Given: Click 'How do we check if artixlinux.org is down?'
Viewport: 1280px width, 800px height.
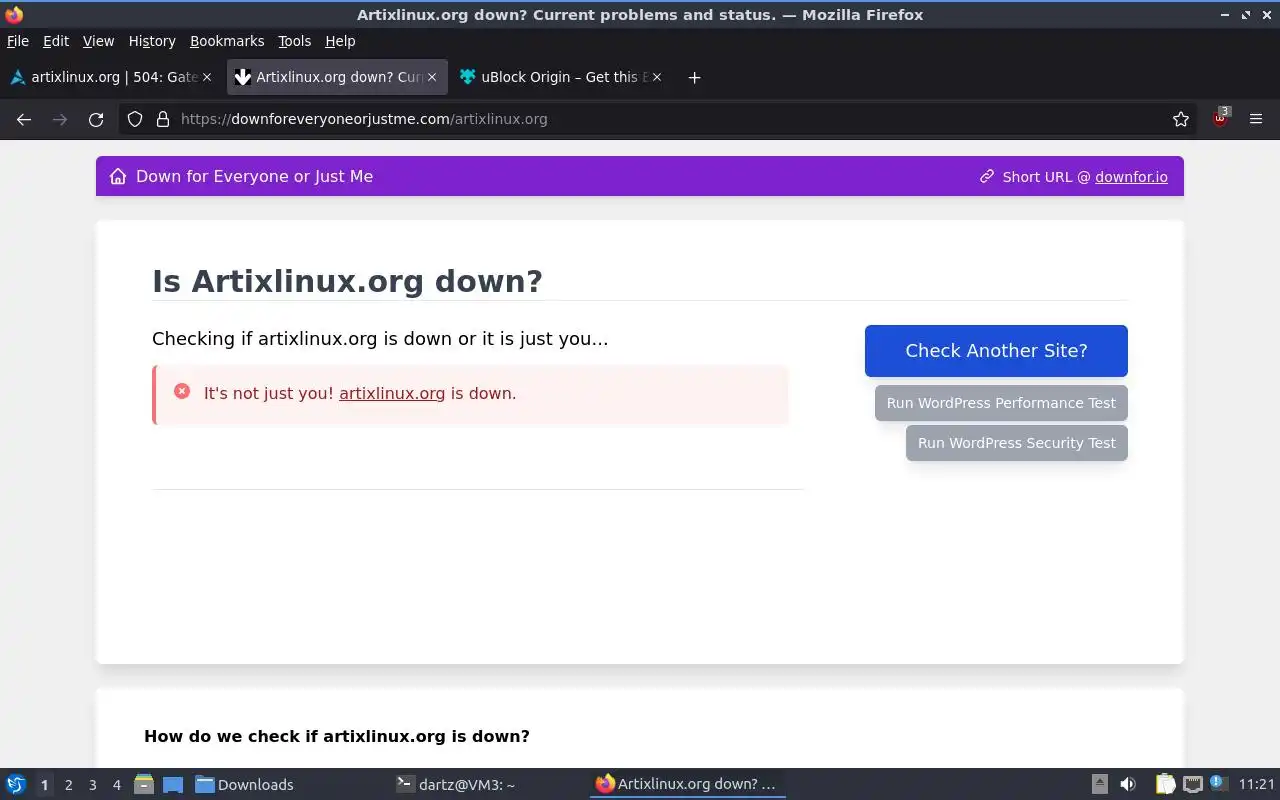Looking at the screenshot, I should click(x=337, y=736).
